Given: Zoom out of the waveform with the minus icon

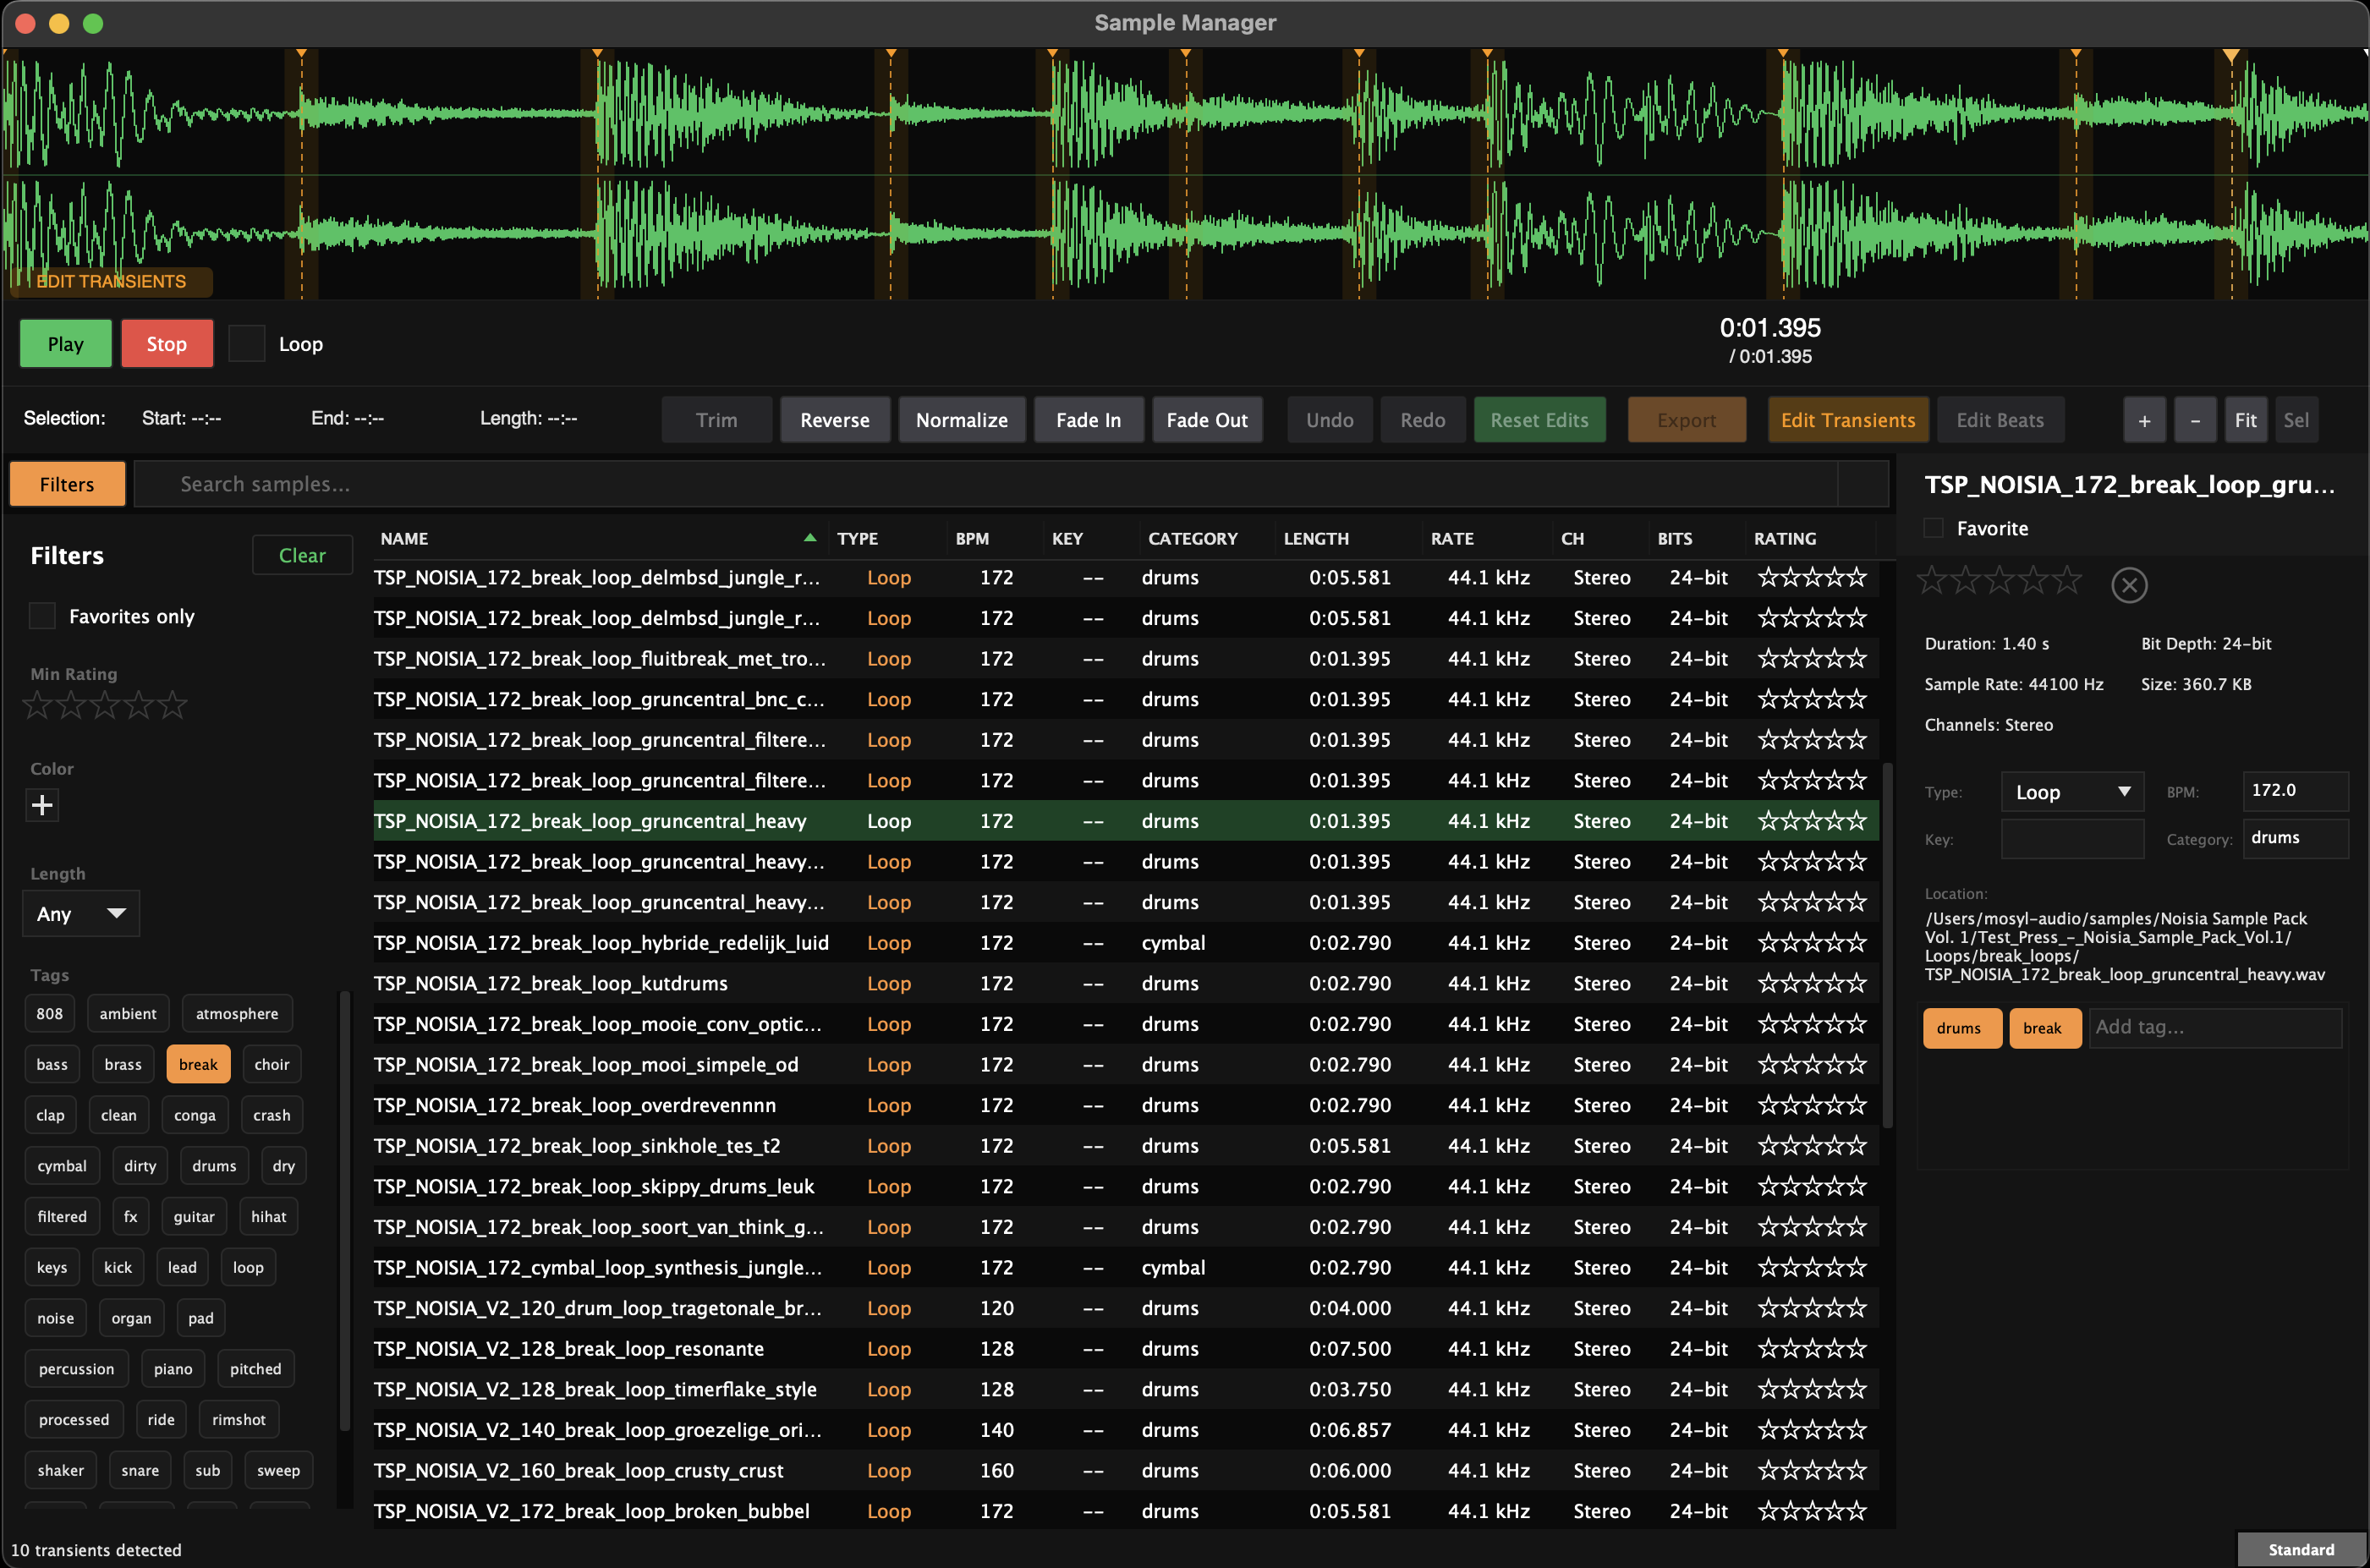Looking at the screenshot, I should pos(2195,419).
